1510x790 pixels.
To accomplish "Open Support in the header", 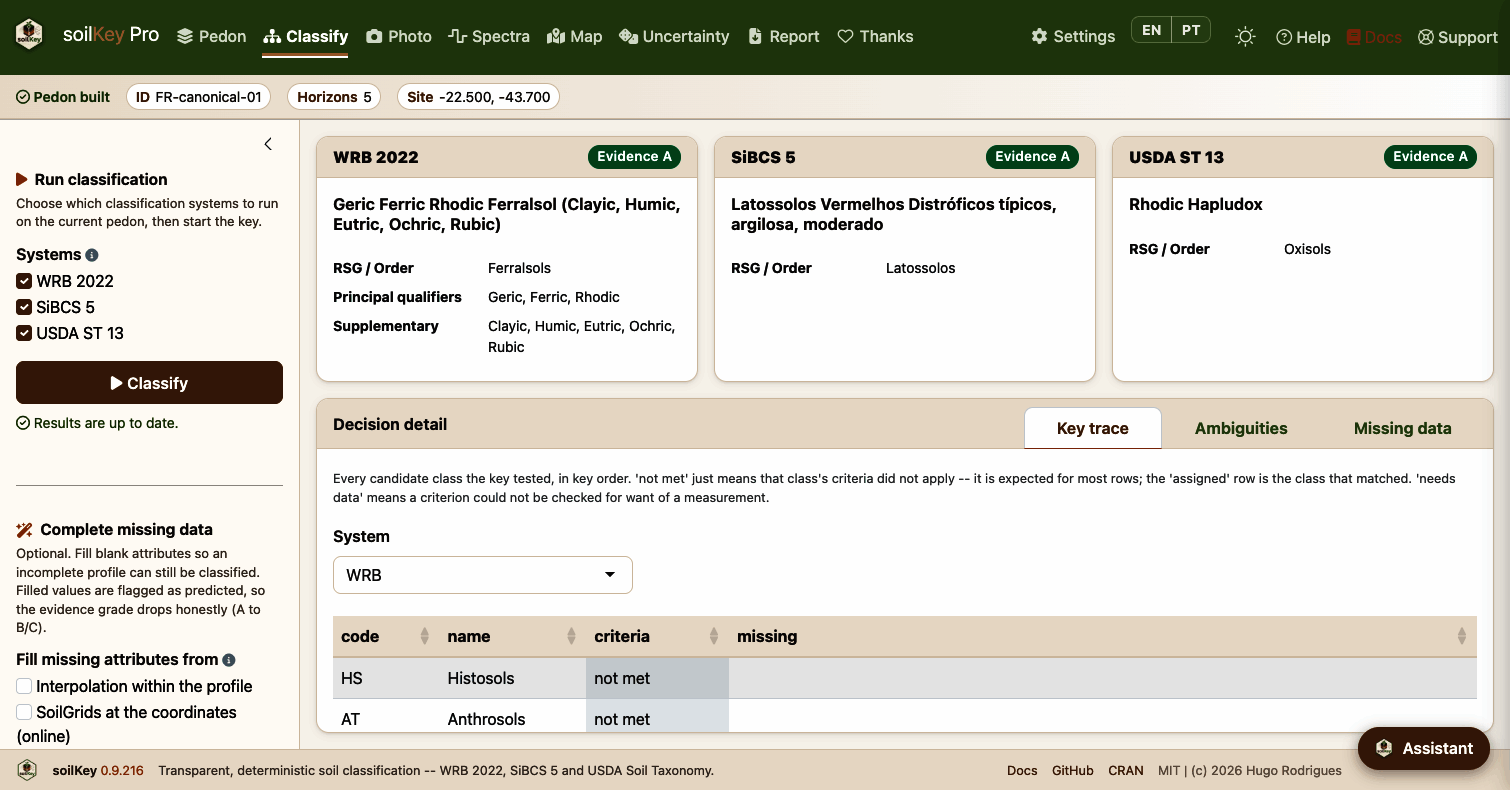I will 1458,37.
